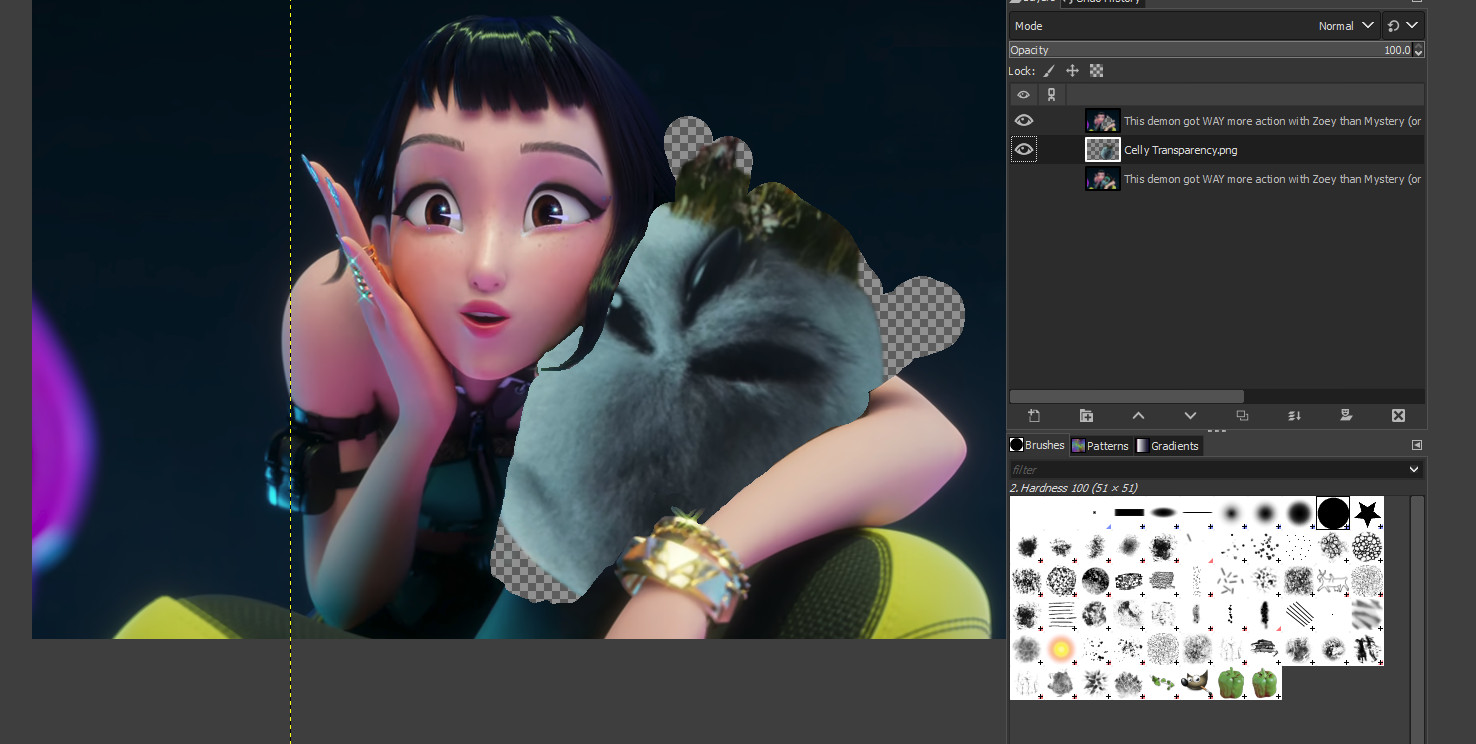
Task: Click the layer Opacity slider
Action: pyautogui.click(x=1211, y=50)
